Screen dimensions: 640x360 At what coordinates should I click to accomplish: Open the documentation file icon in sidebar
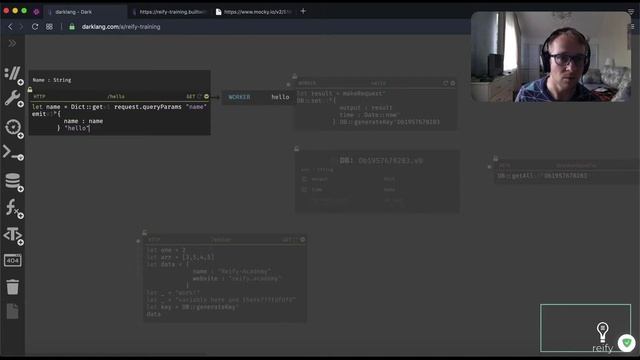click(12, 311)
